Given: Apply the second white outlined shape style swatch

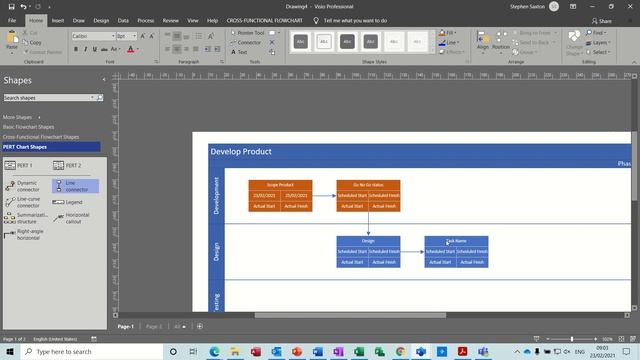Looking at the screenshot, I should (x=324, y=41).
